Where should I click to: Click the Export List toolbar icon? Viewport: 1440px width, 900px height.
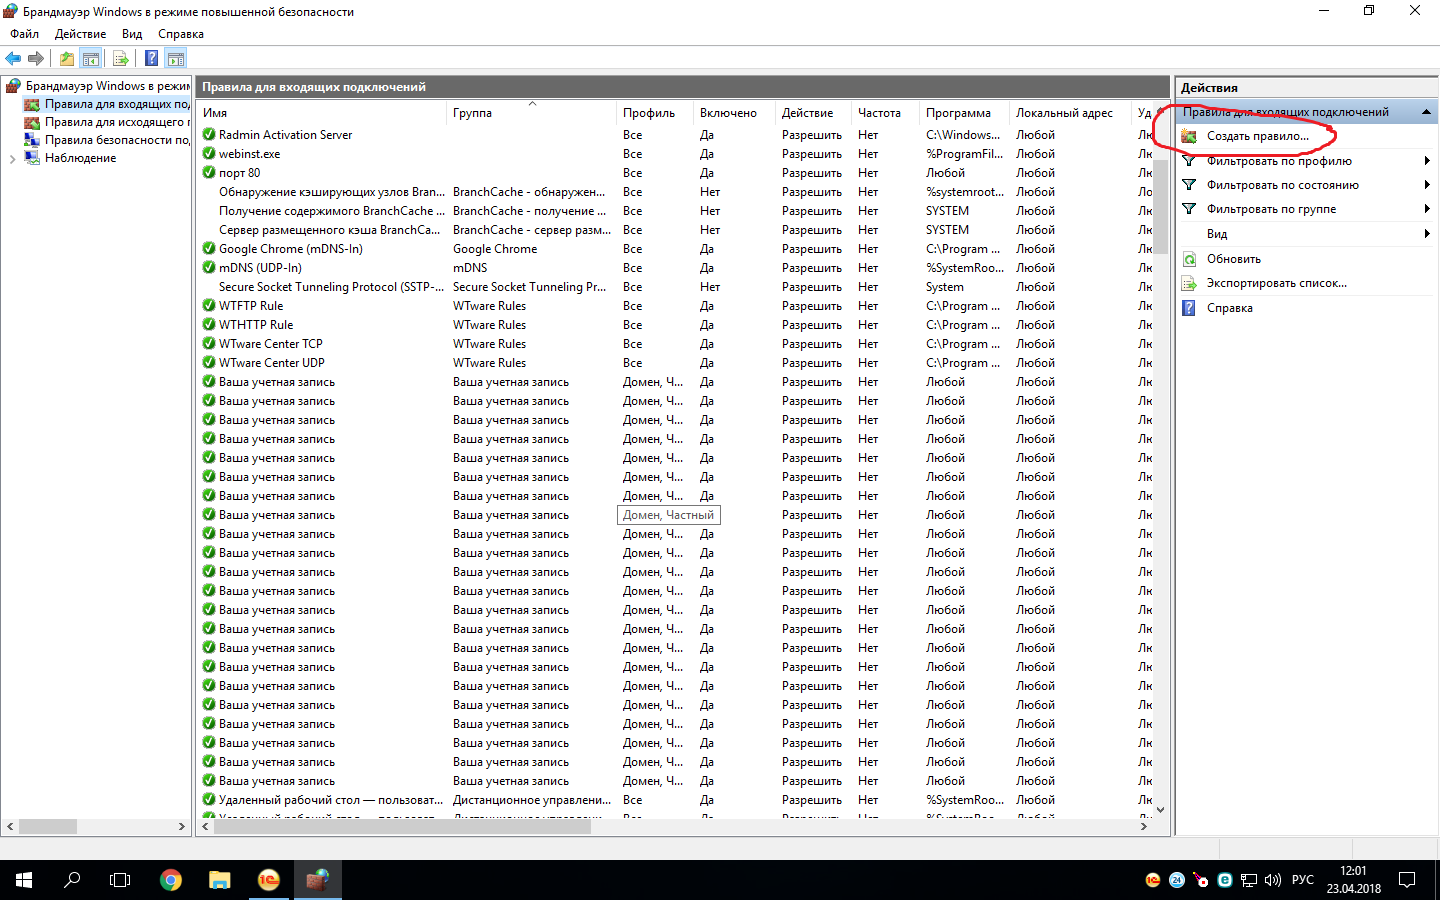(x=120, y=58)
